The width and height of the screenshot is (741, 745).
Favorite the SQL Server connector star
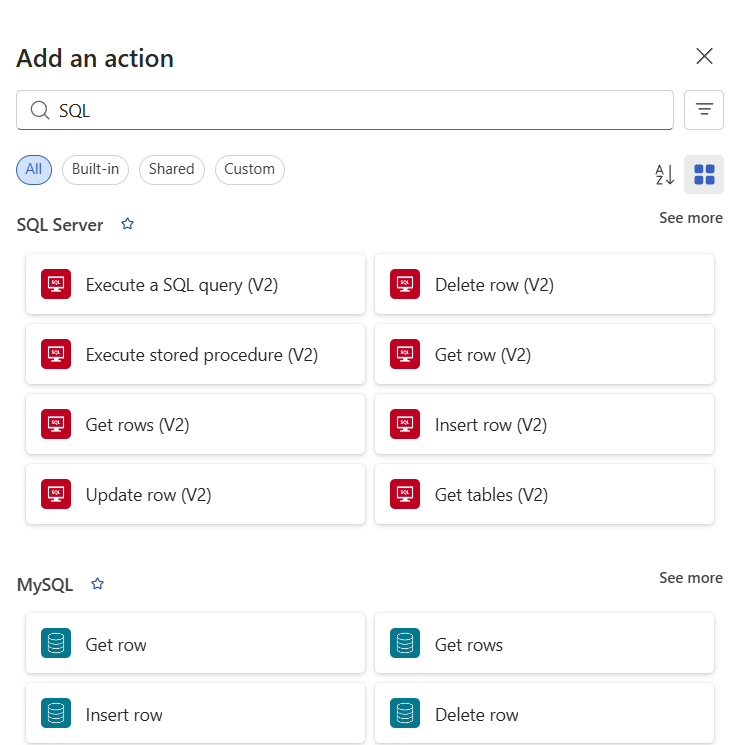pyautogui.click(x=127, y=224)
